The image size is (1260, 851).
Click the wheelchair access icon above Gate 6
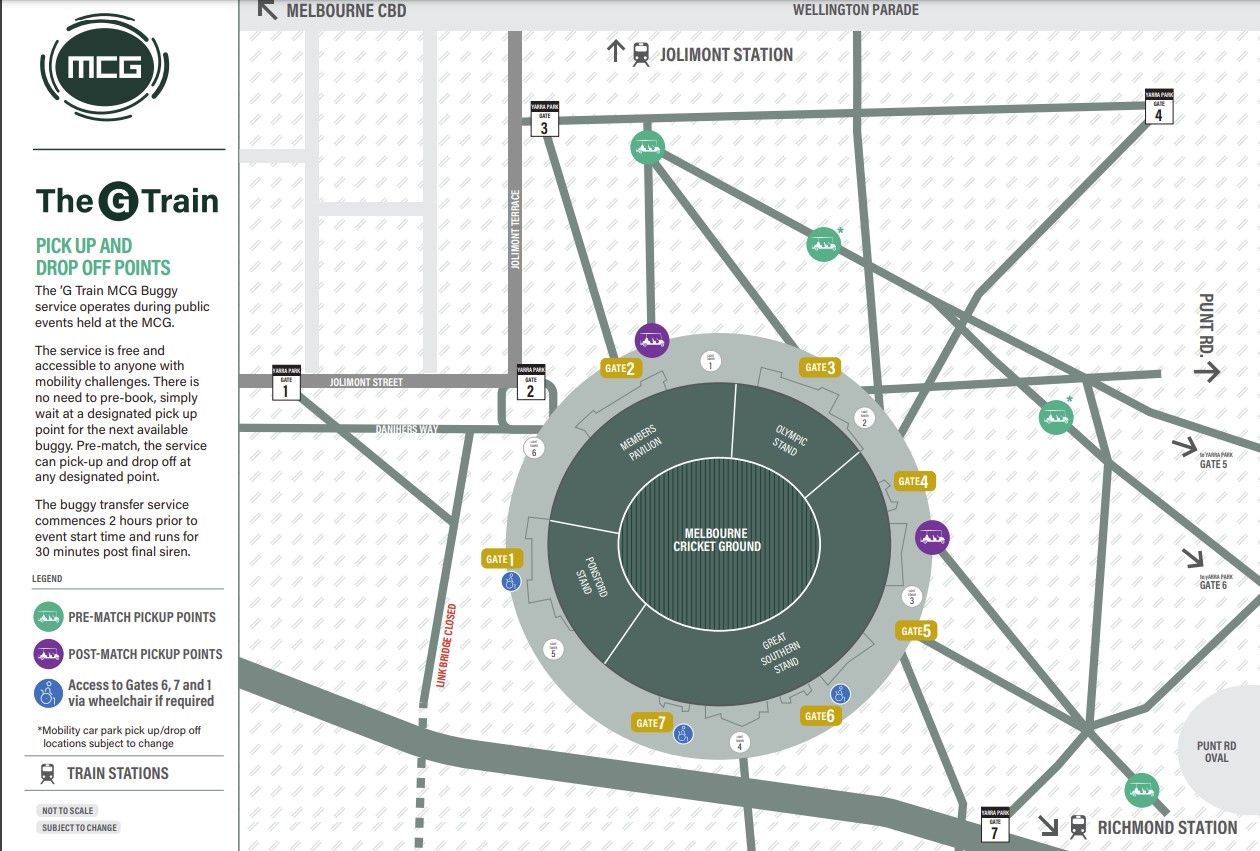[841, 694]
